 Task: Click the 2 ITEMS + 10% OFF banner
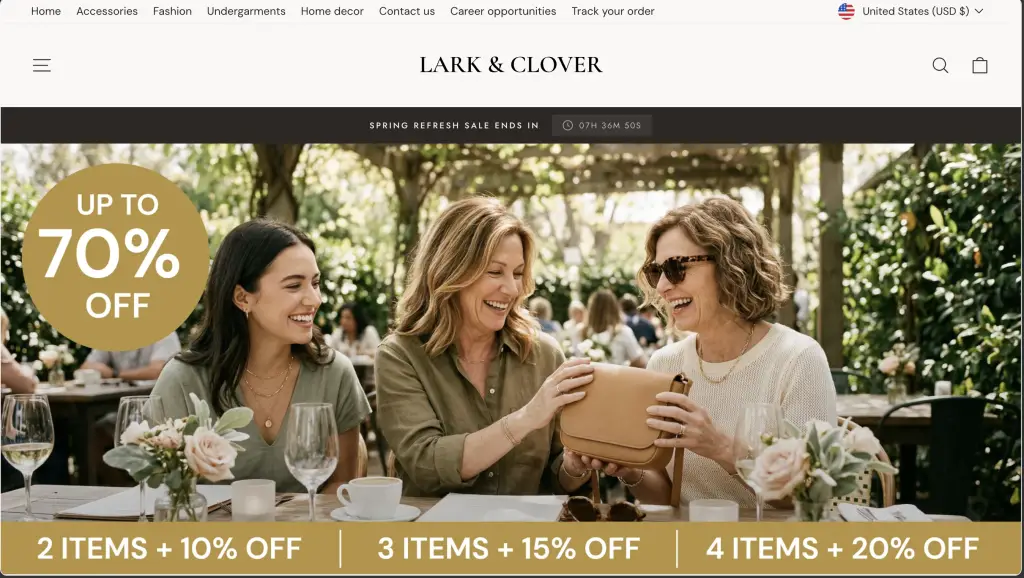coord(169,549)
